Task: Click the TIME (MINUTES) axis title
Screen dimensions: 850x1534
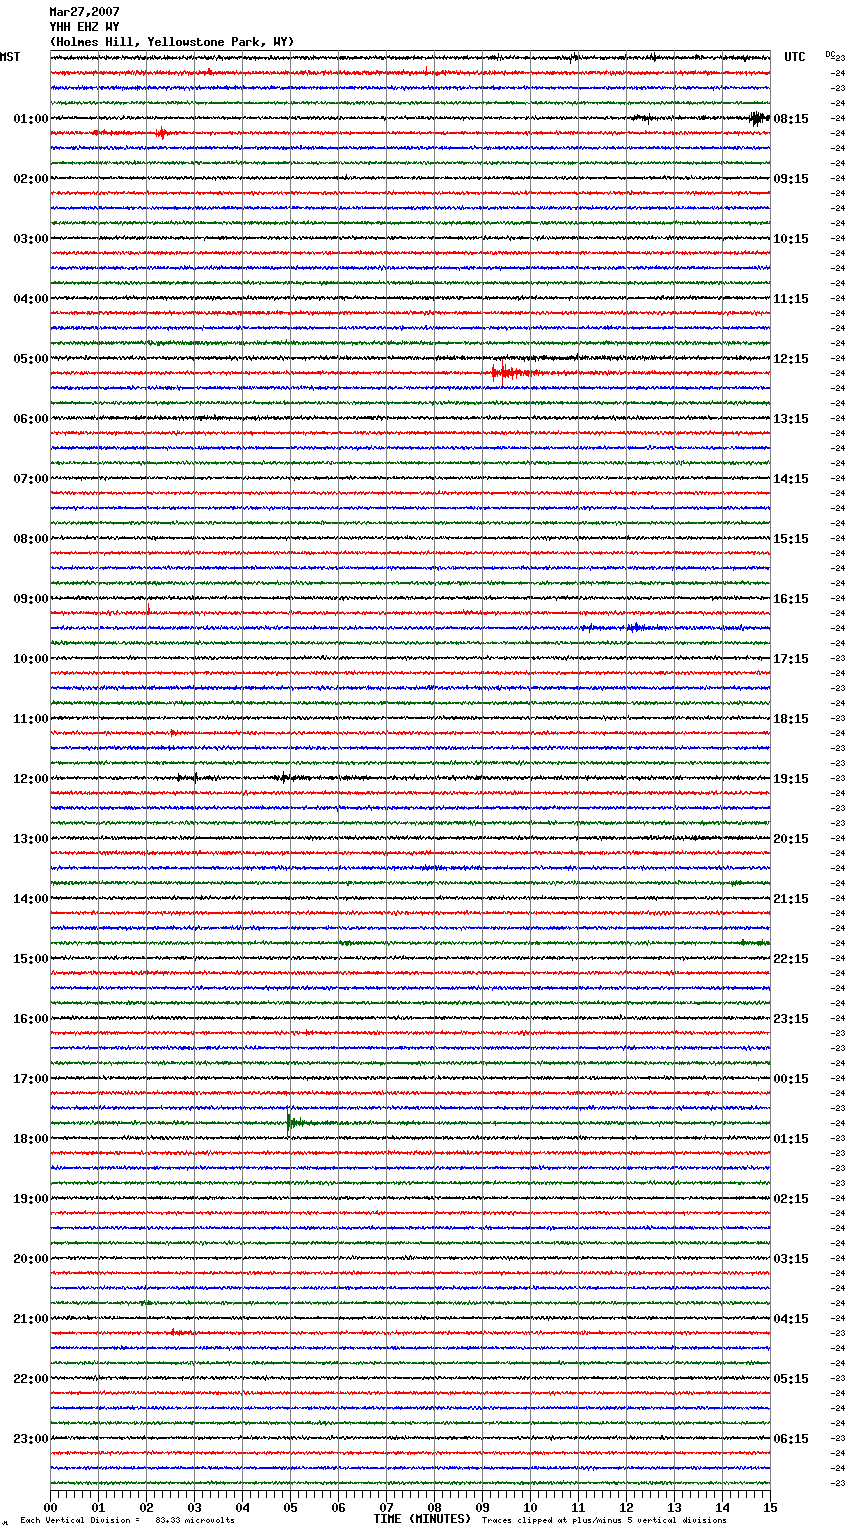Action: tap(422, 1519)
